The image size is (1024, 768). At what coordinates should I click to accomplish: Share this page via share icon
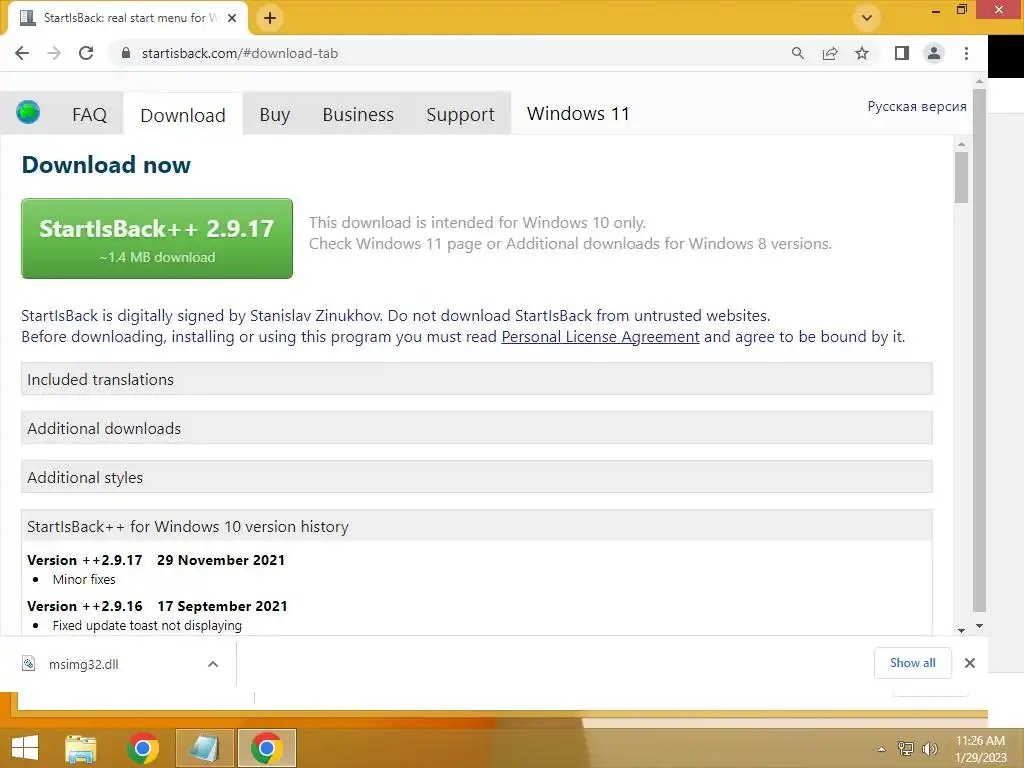click(830, 54)
